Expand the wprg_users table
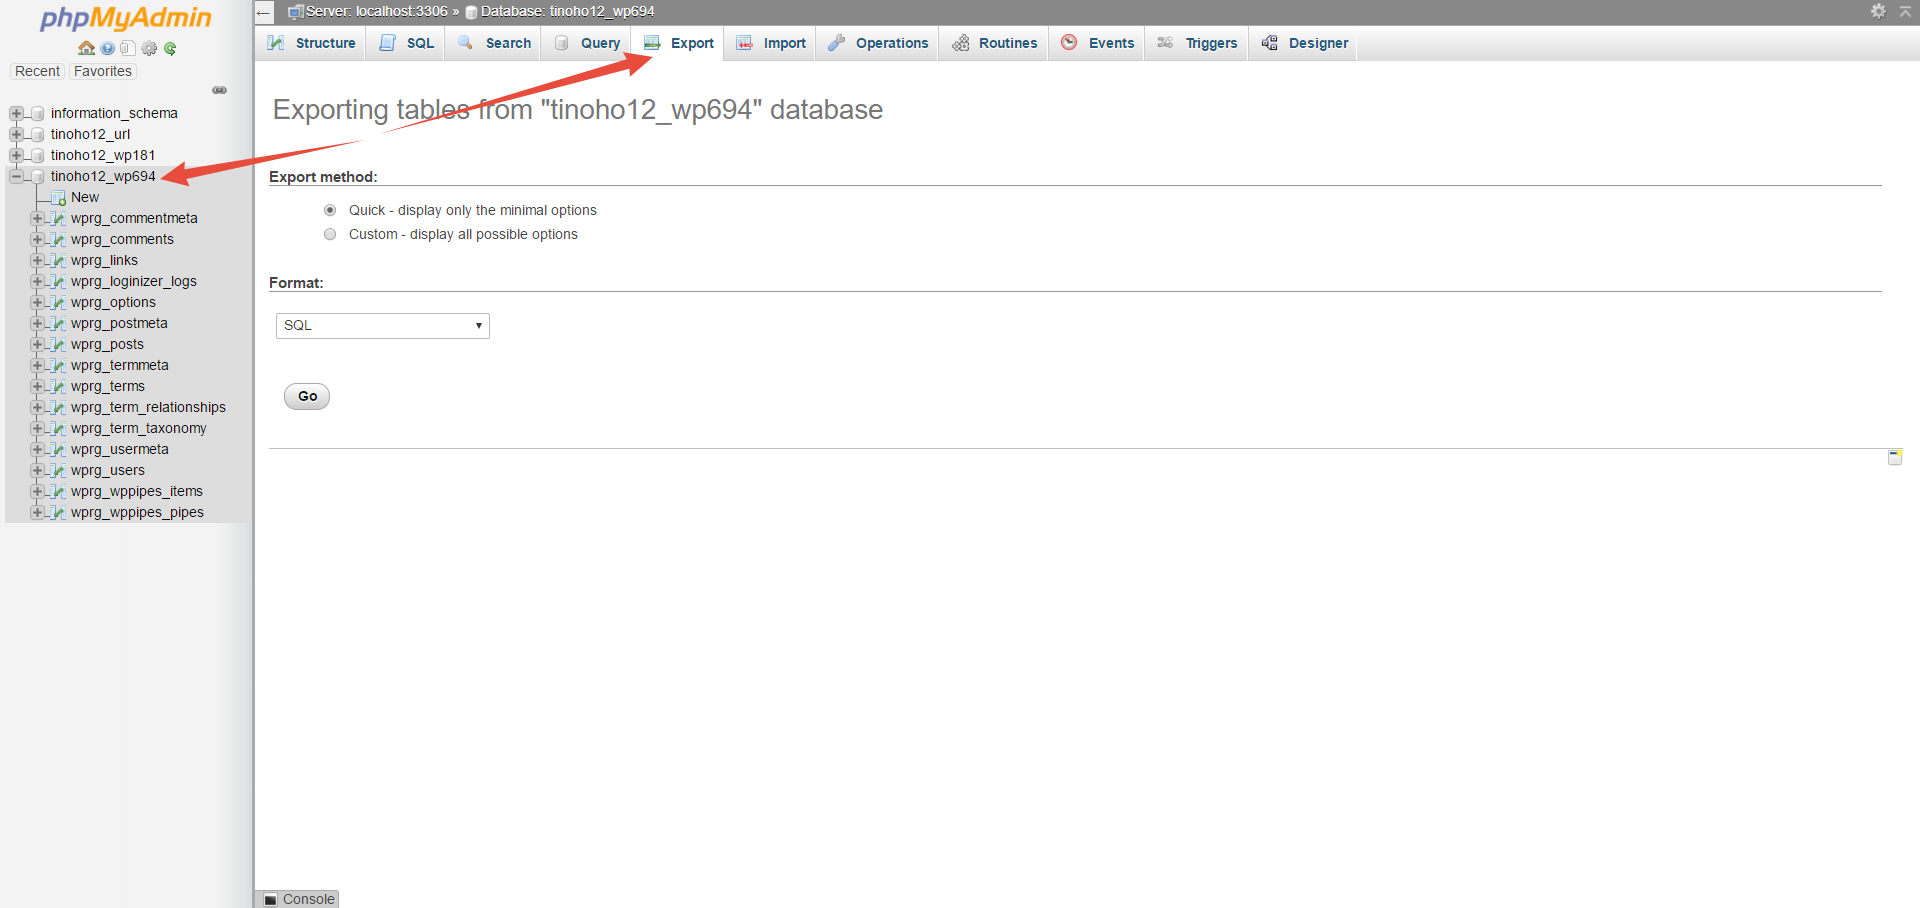 [37, 470]
